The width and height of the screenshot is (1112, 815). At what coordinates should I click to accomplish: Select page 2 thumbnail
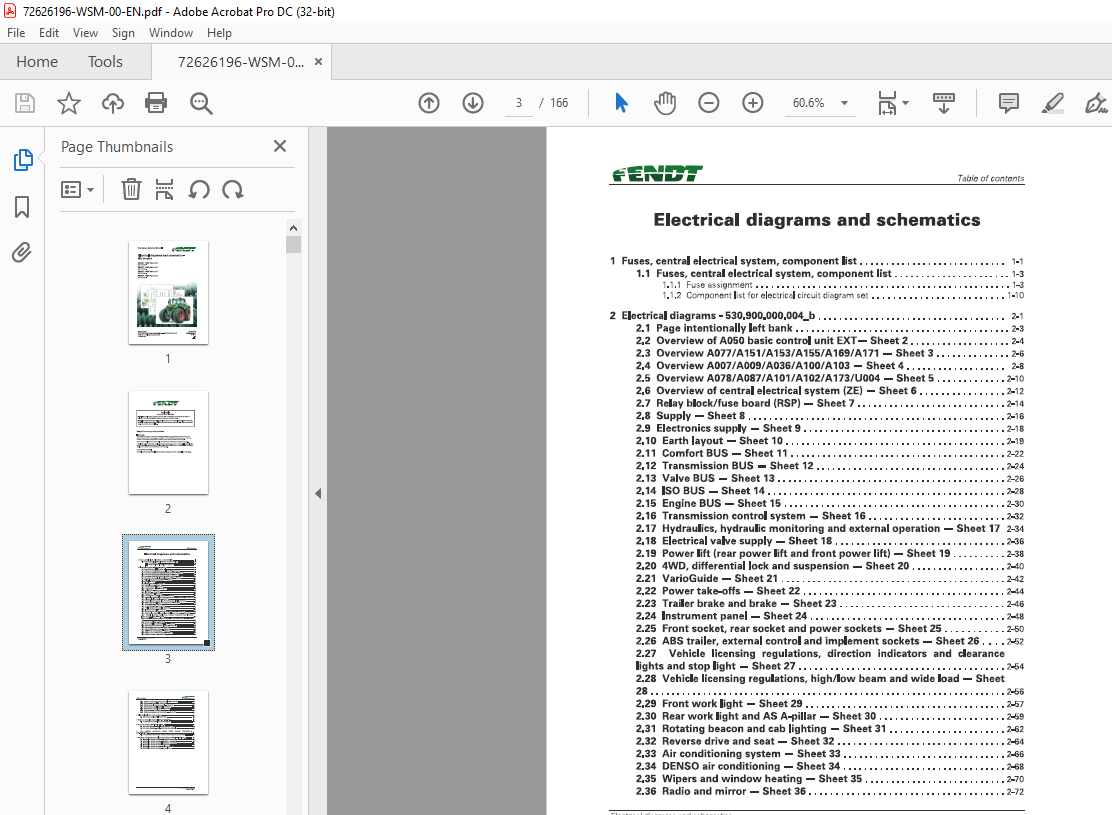point(168,442)
